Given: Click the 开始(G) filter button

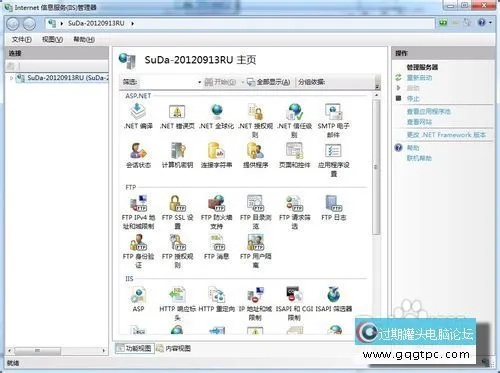Looking at the screenshot, I should (220, 82).
